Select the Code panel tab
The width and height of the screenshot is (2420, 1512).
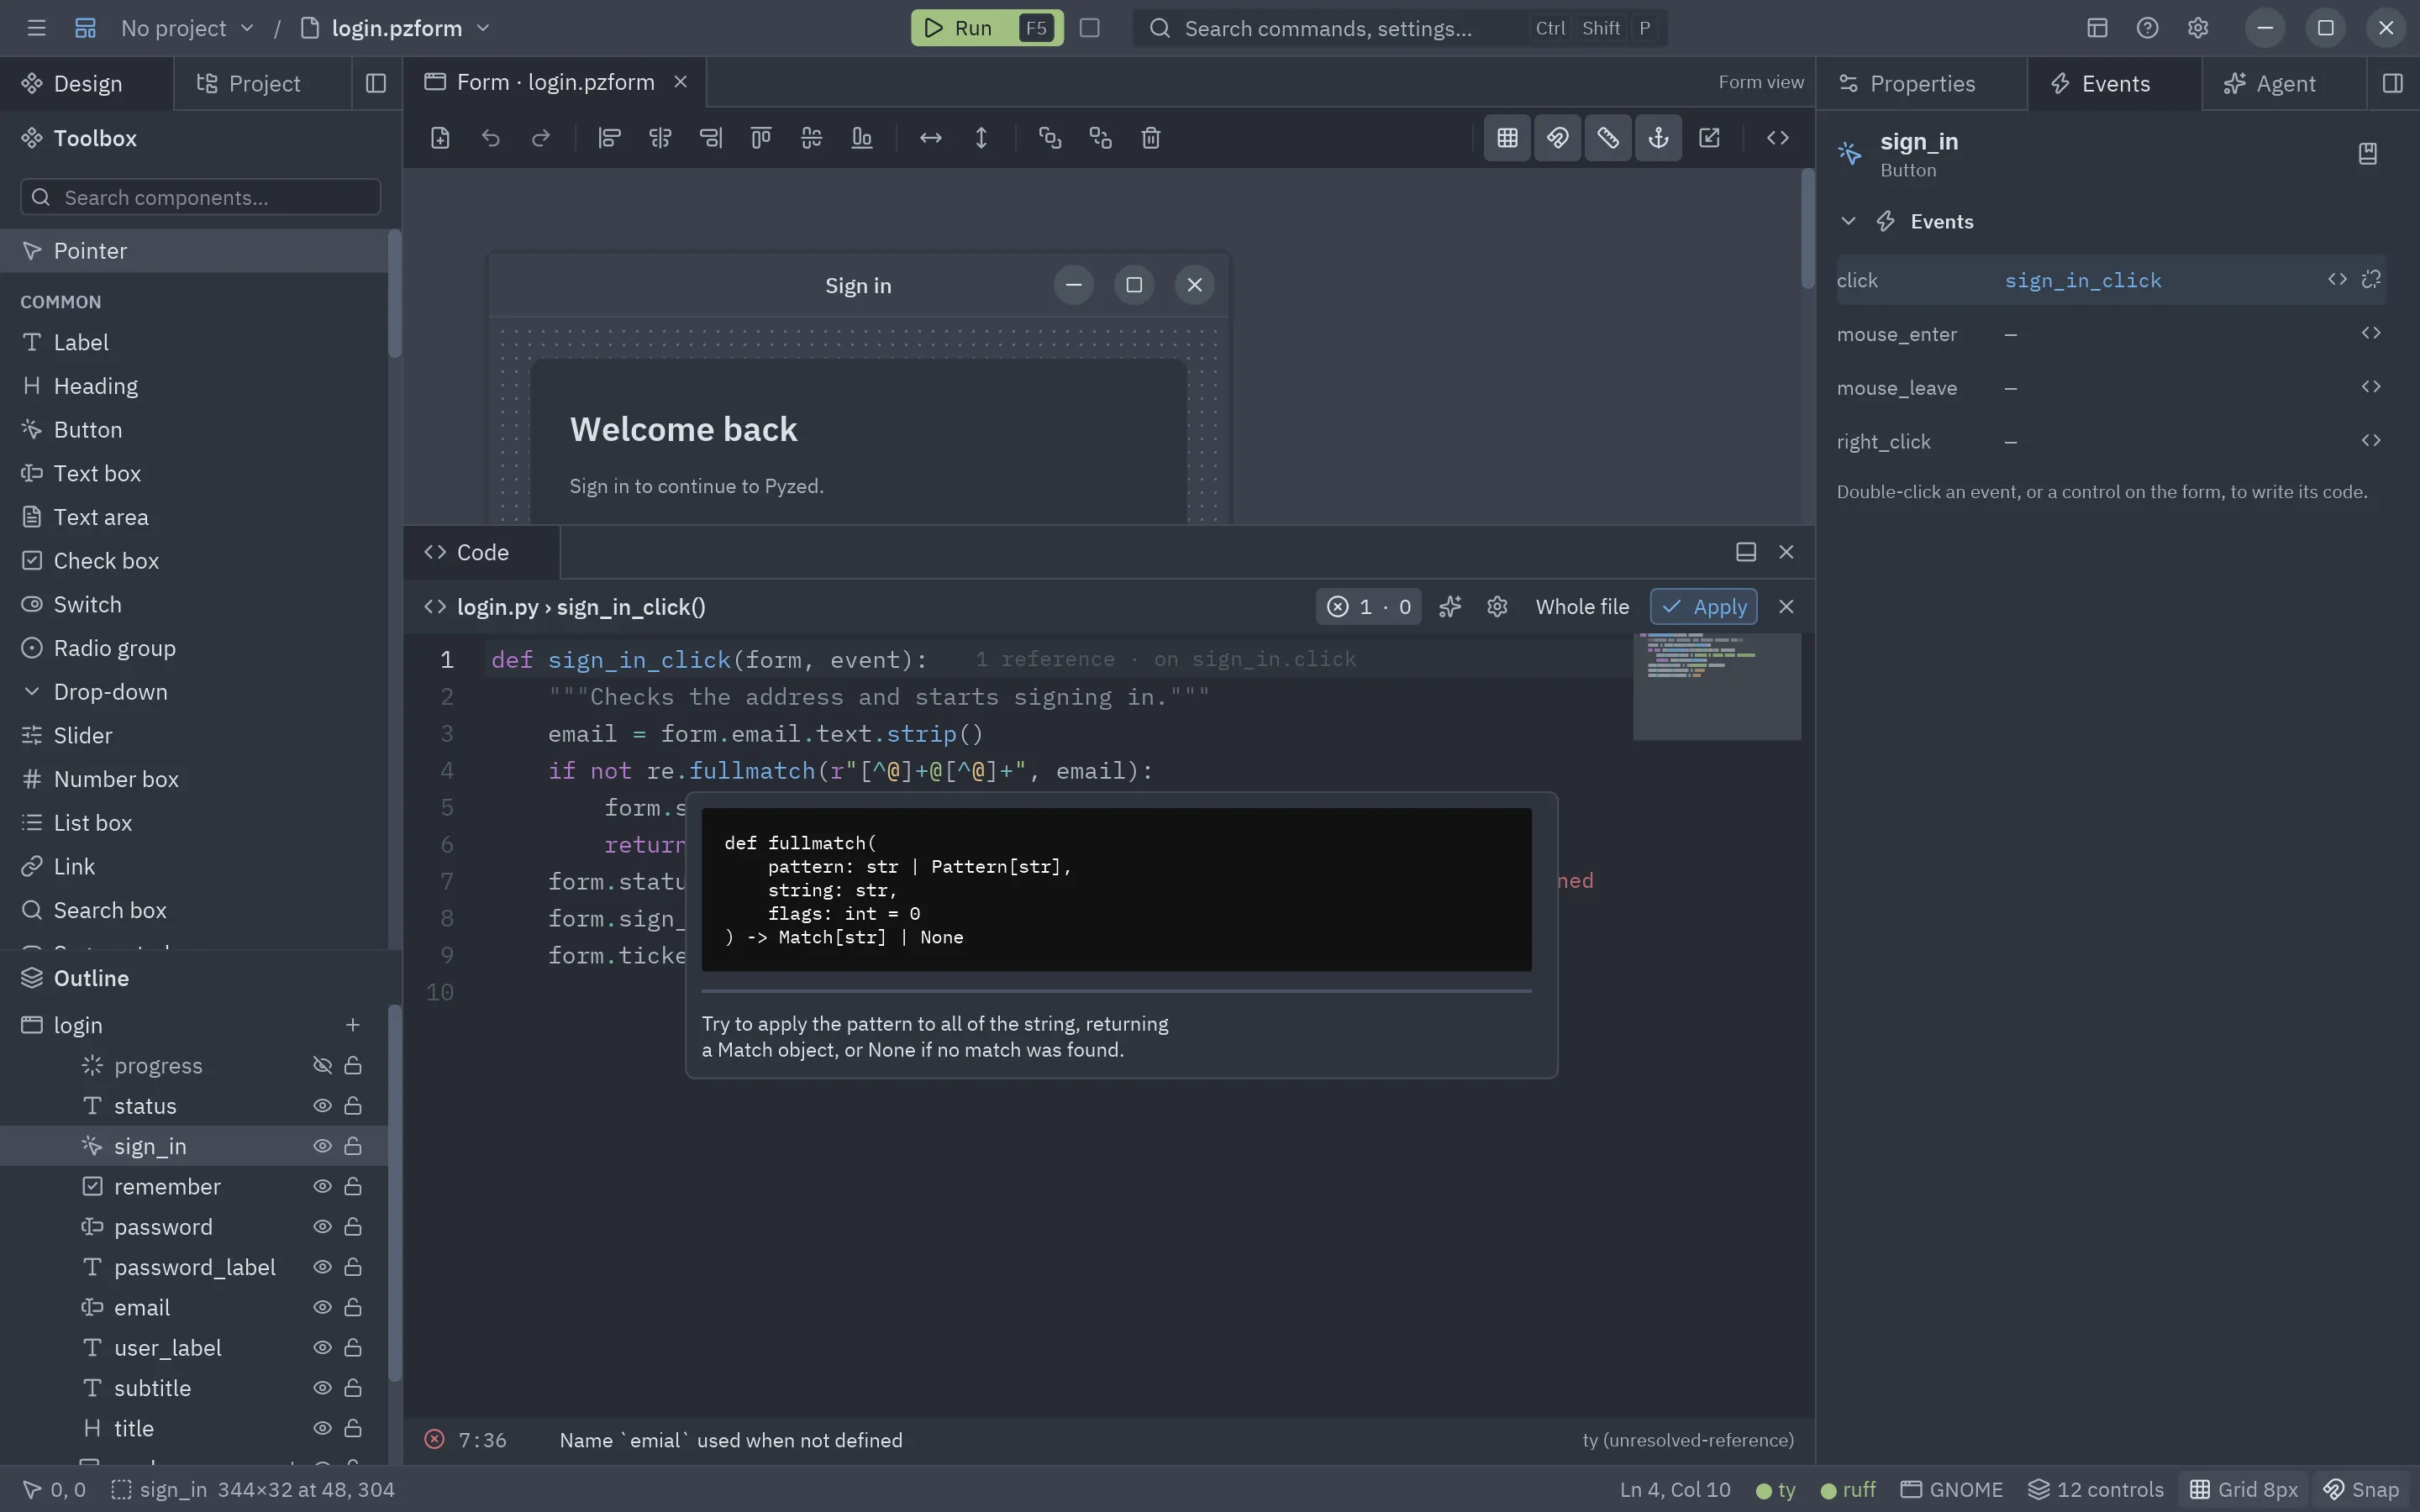[x=481, y=553]
